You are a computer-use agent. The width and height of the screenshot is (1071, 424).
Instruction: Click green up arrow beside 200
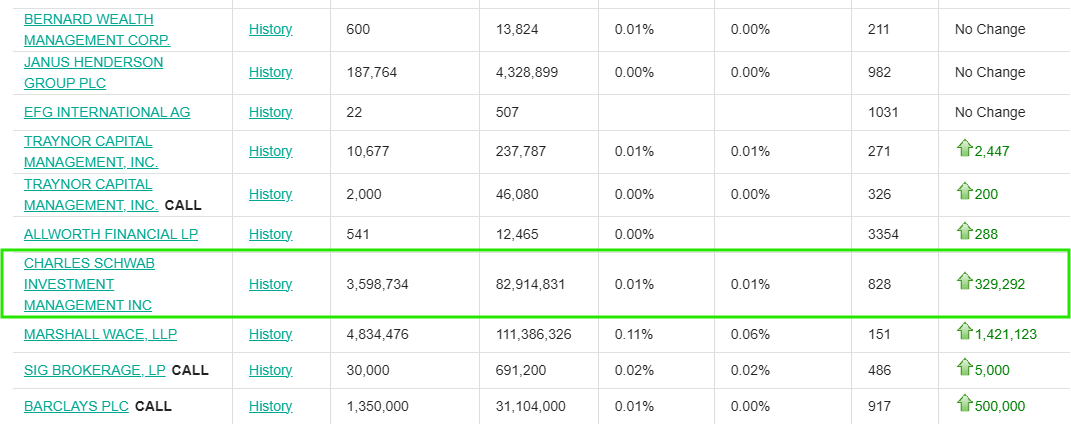(964, 192)
